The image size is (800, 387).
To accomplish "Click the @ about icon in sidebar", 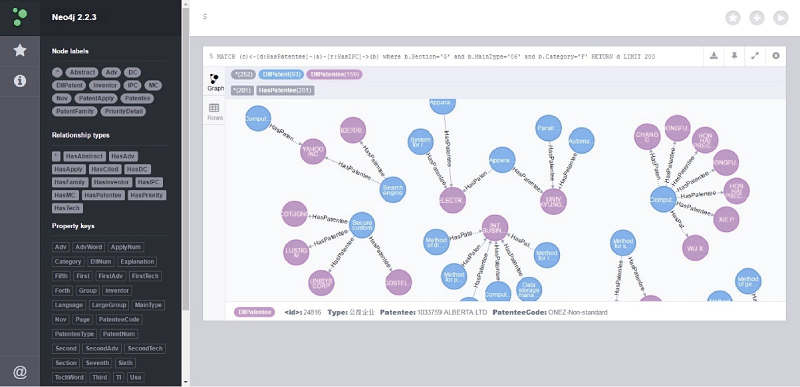I will point(20,372).
